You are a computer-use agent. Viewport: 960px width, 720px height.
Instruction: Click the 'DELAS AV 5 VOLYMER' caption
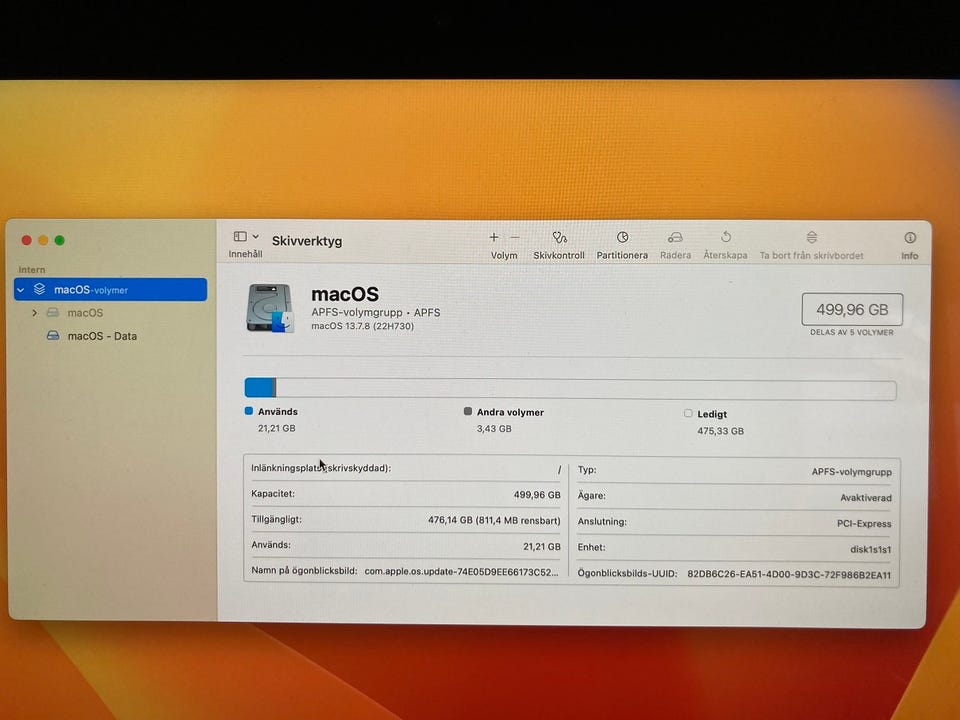coord(852,332)
